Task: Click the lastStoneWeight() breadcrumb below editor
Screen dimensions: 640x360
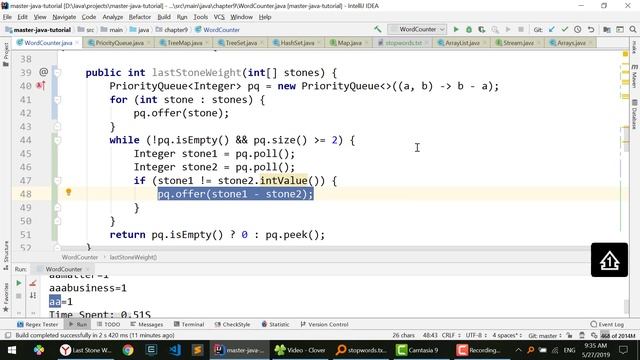Action: tap(133, 257)
